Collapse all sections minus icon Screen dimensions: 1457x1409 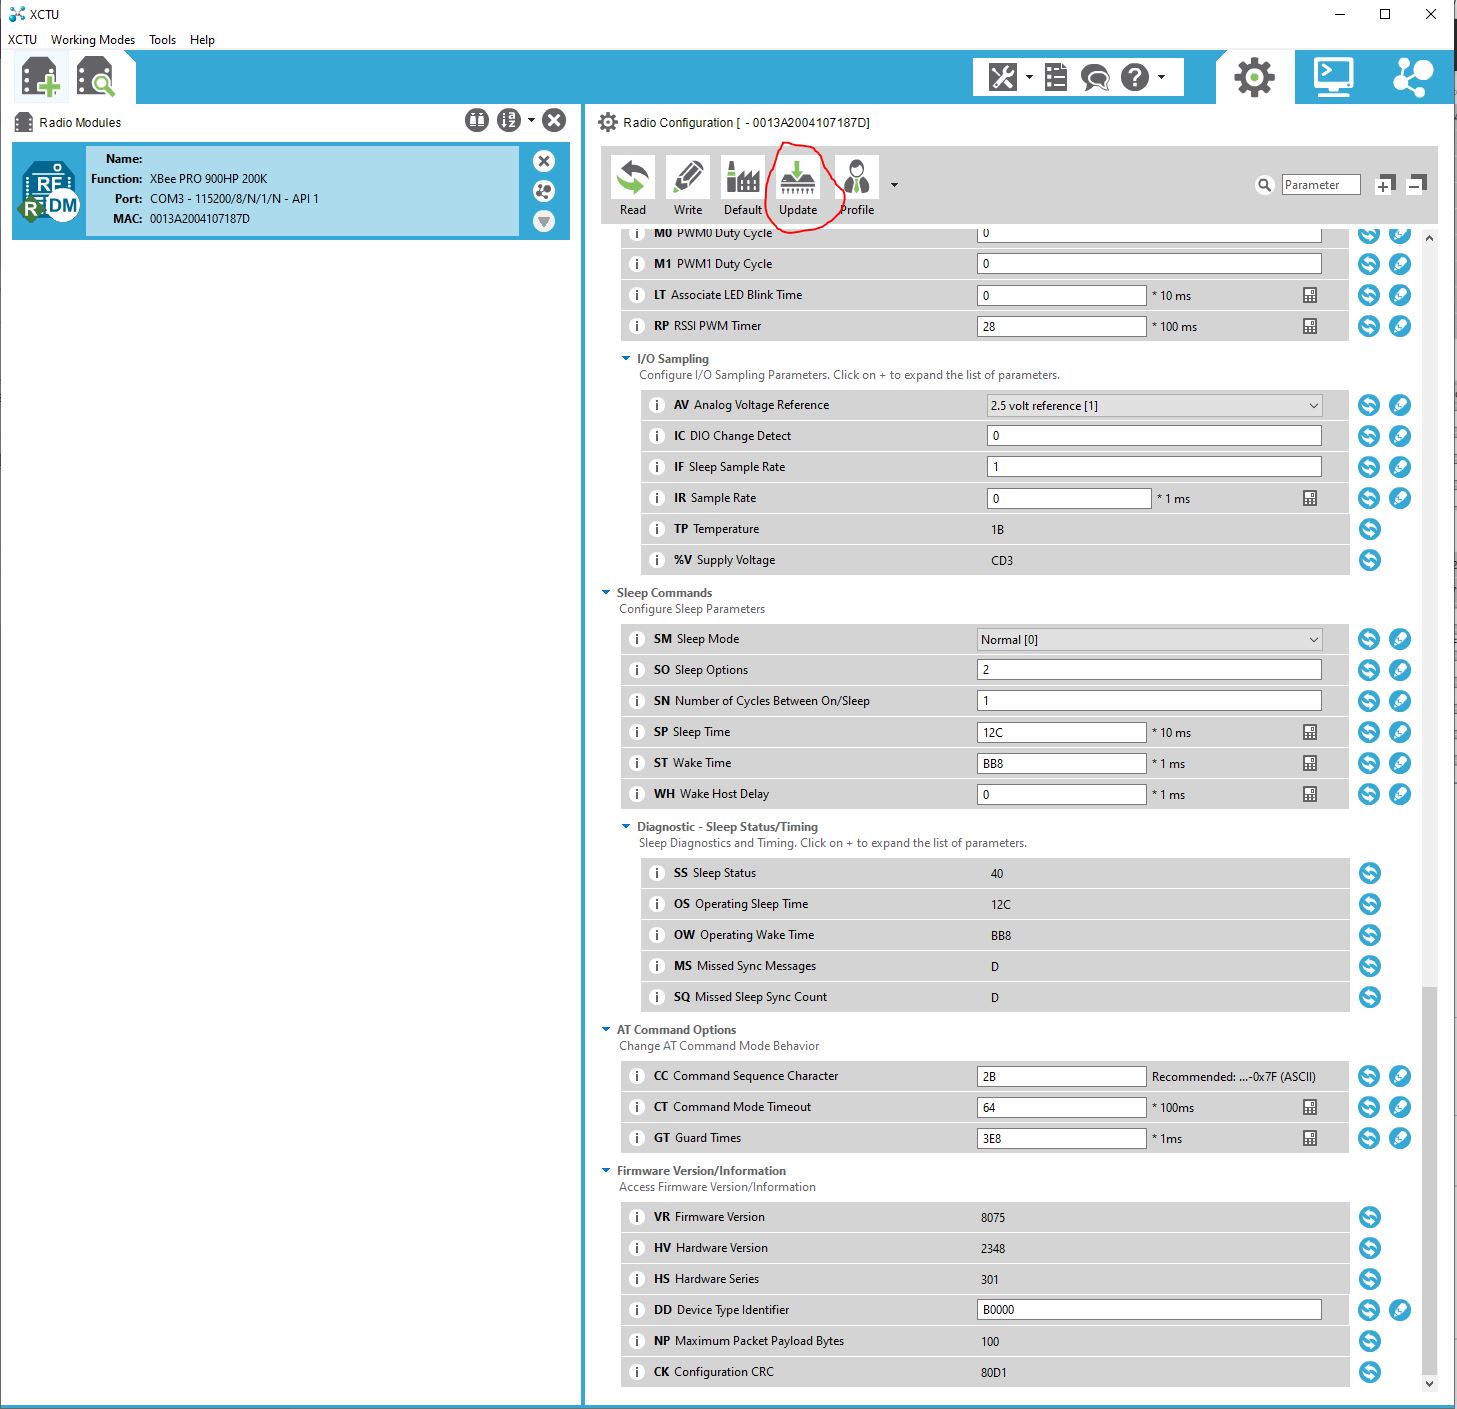coord(1416,185)
